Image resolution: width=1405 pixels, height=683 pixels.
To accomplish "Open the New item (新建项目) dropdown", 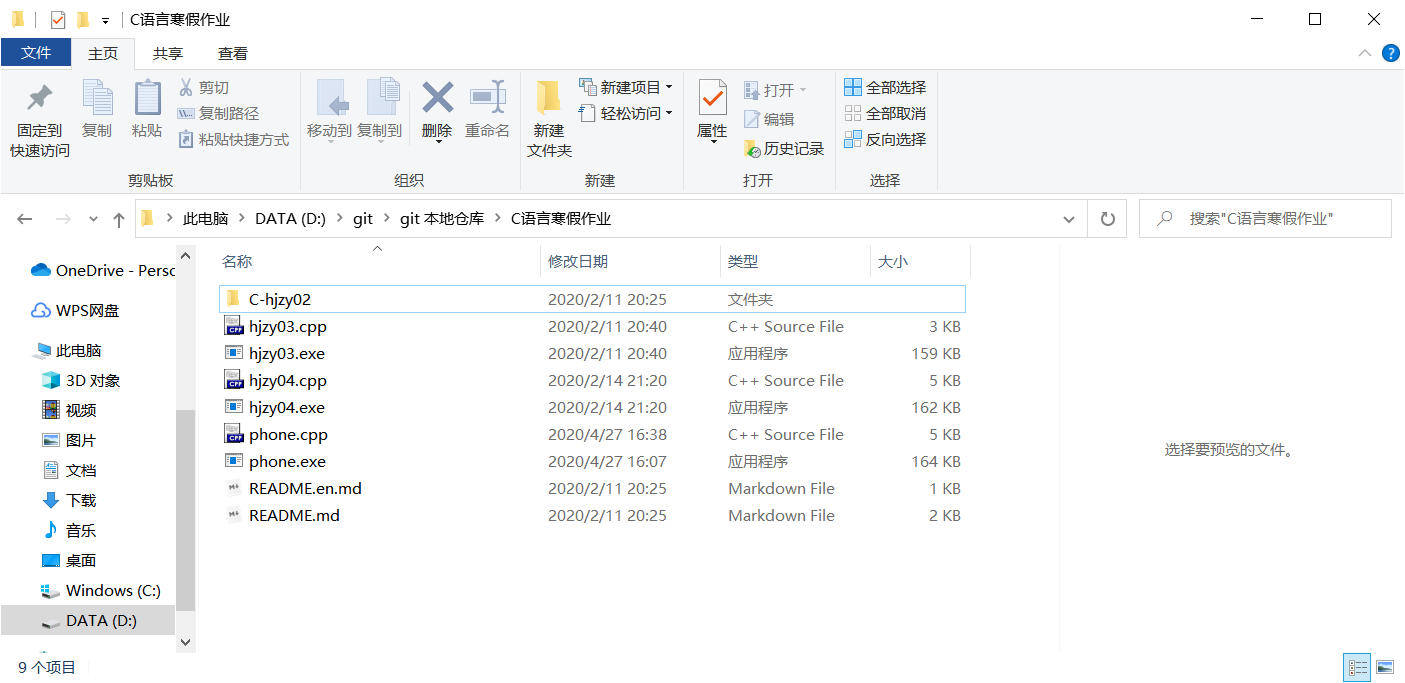I will (625, 88).
